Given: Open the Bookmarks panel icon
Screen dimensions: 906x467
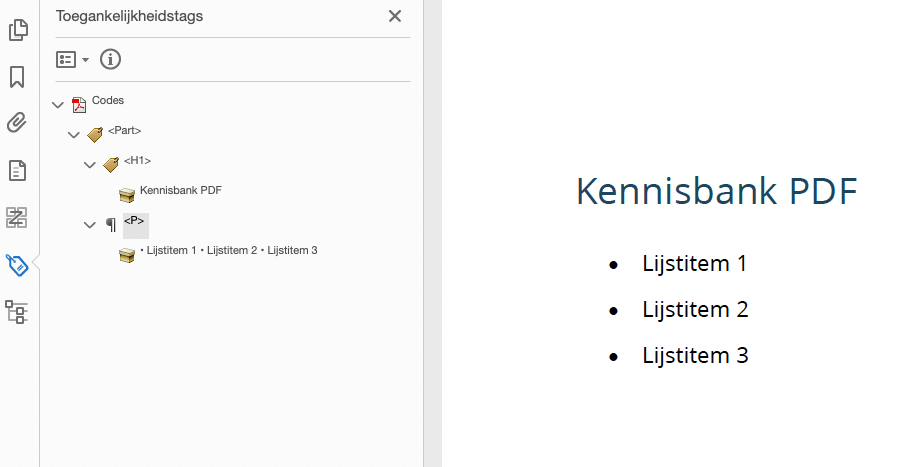Looking at the screenshot, I should (17, 77).
